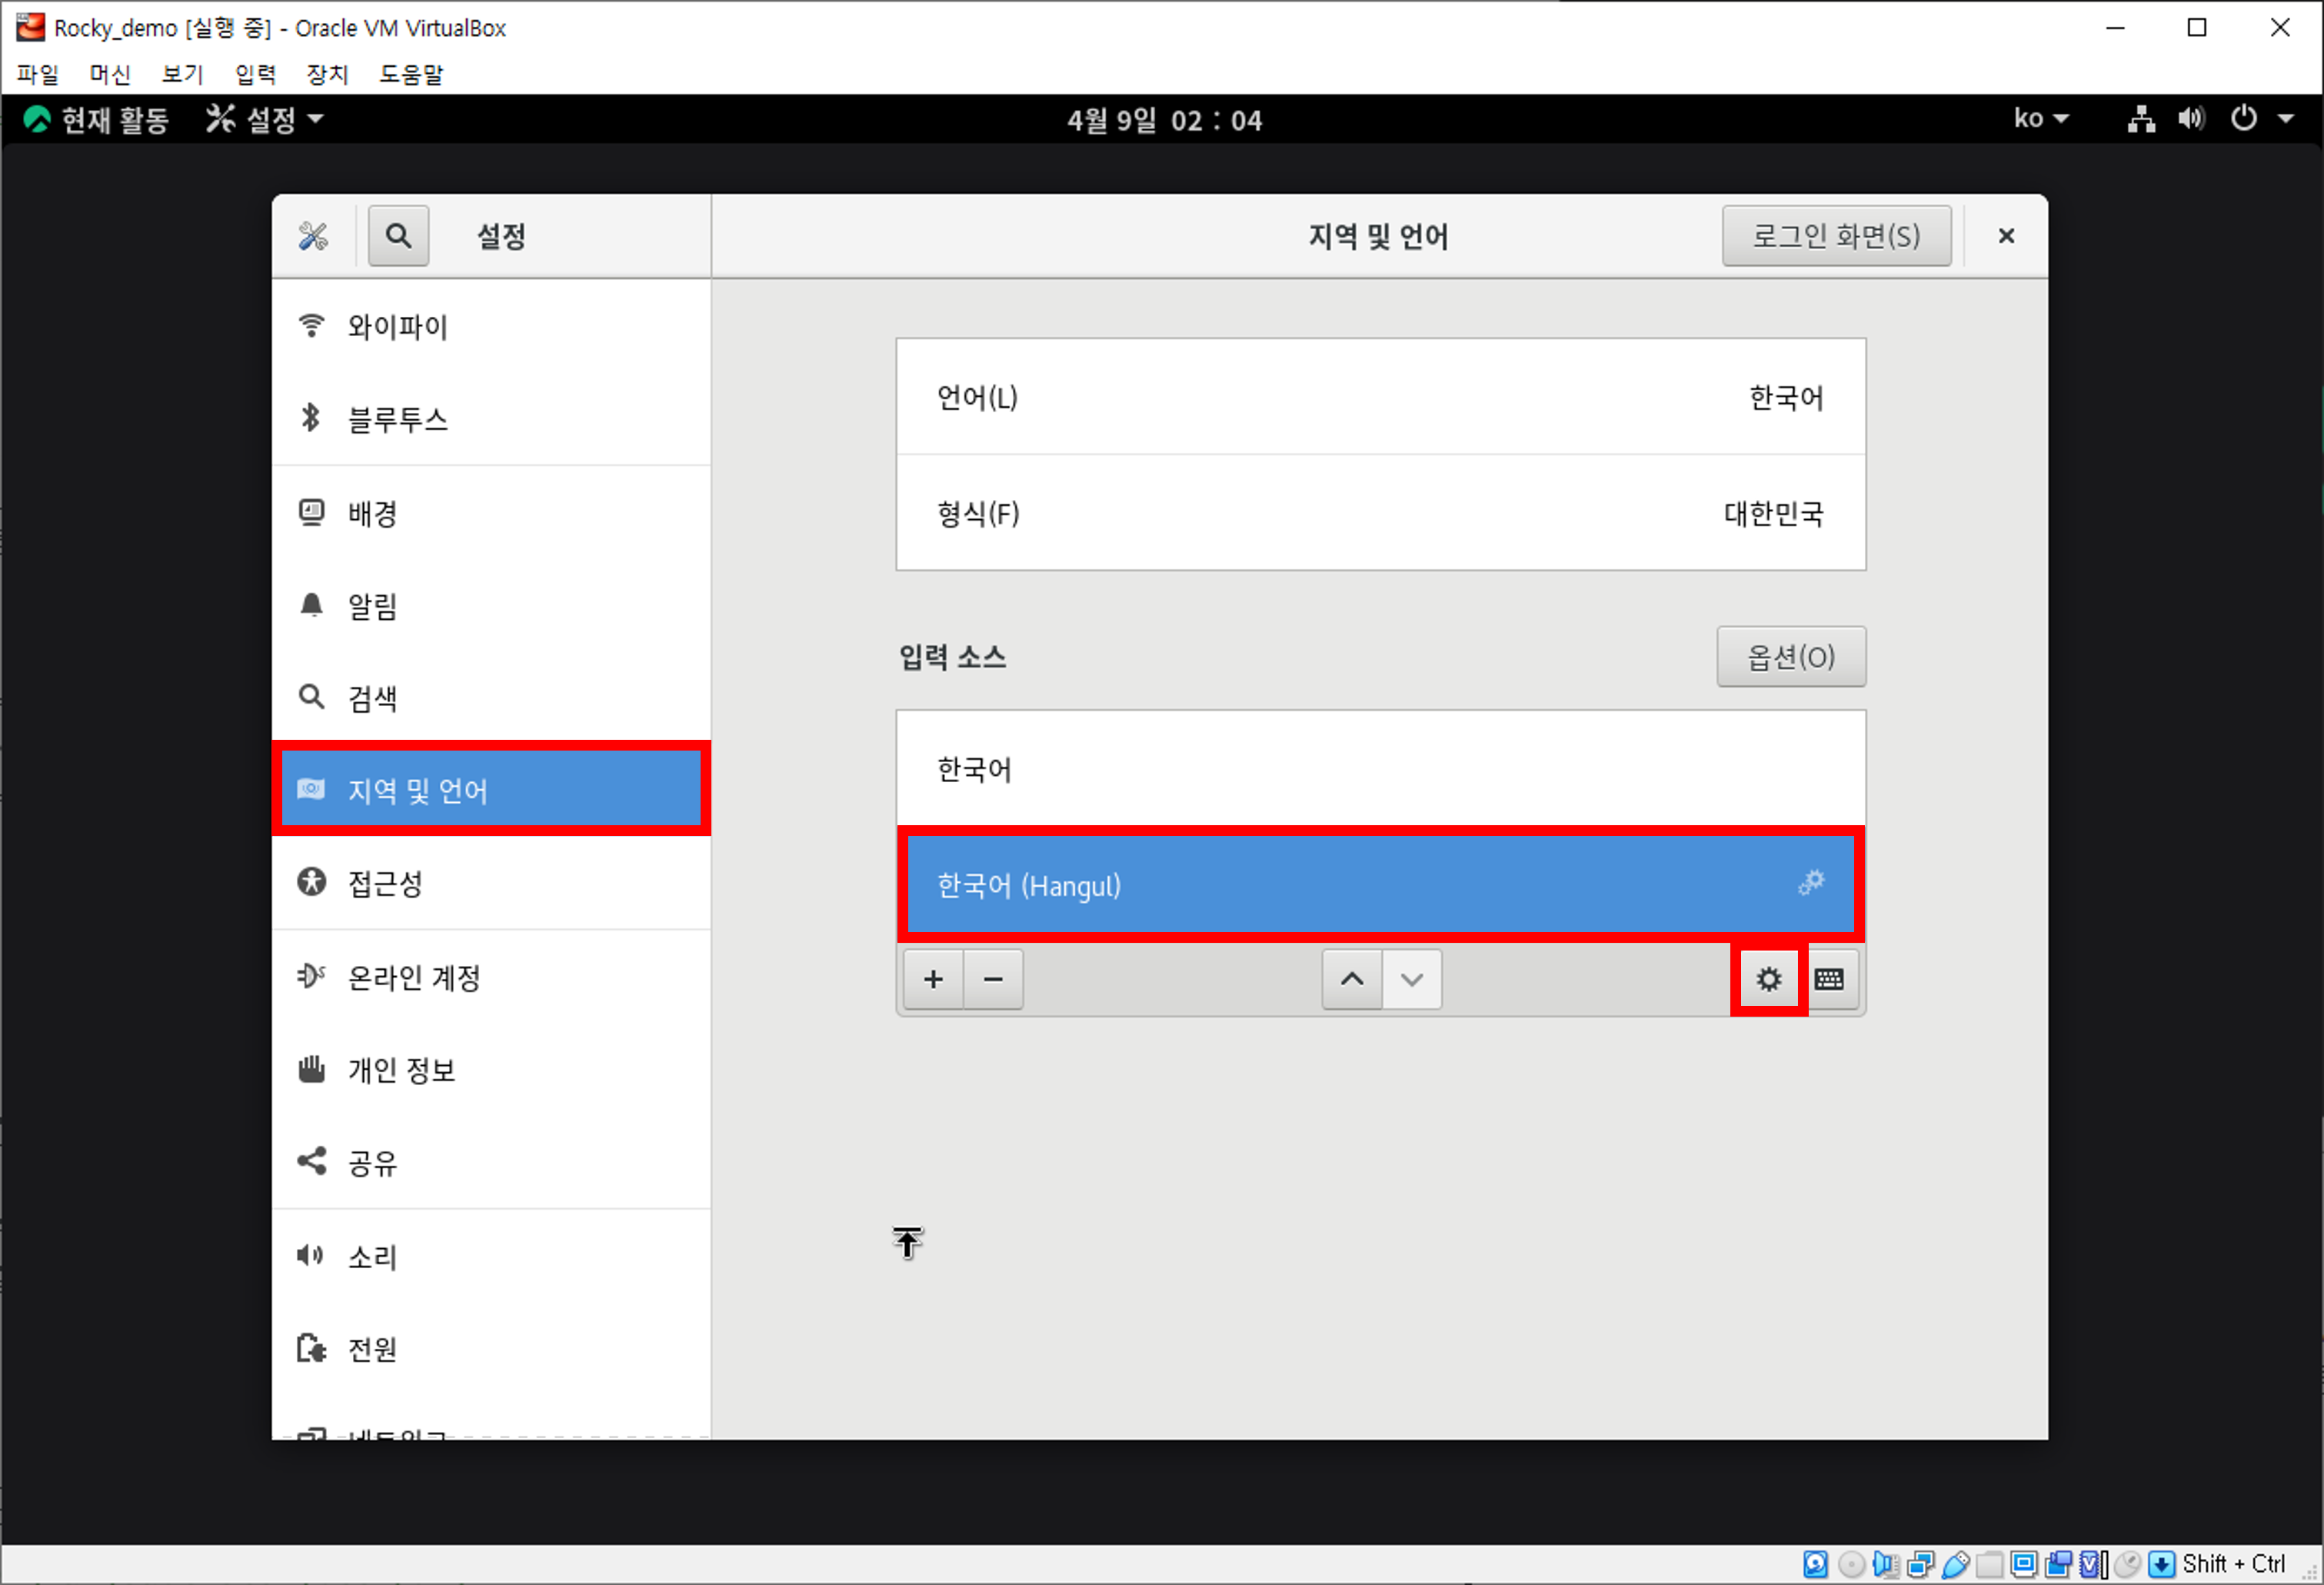Image resolution: width=2324 pixels, height=1585 pixels.
Task: Open the 언어(L) language row
Action: 1380,398
